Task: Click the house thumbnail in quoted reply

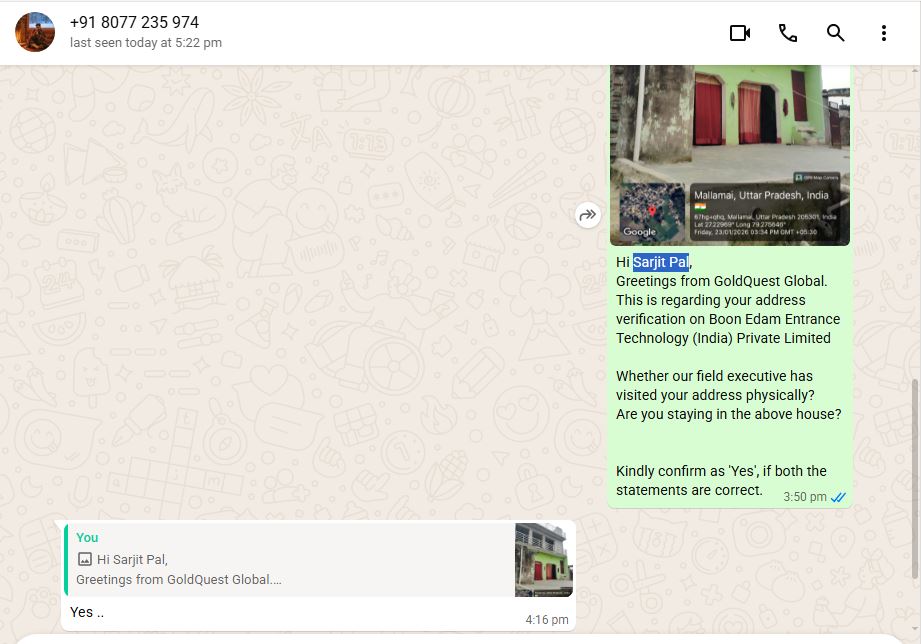Action: 544,560
